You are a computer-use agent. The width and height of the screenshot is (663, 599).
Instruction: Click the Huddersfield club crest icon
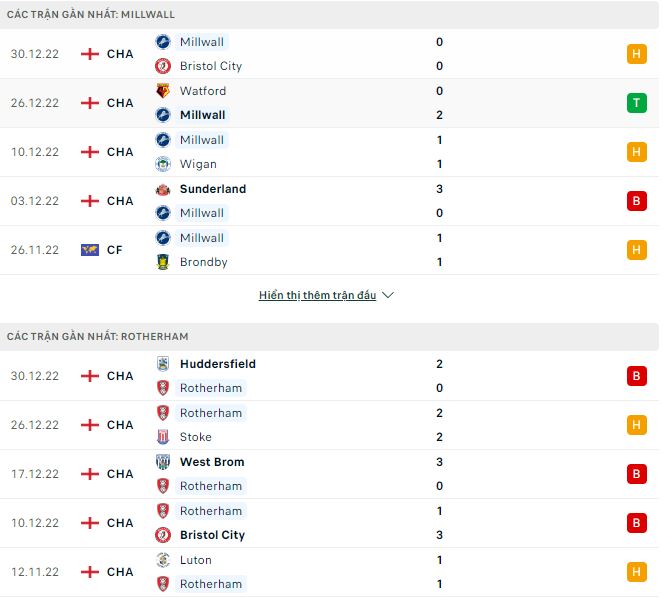point(162,364)
